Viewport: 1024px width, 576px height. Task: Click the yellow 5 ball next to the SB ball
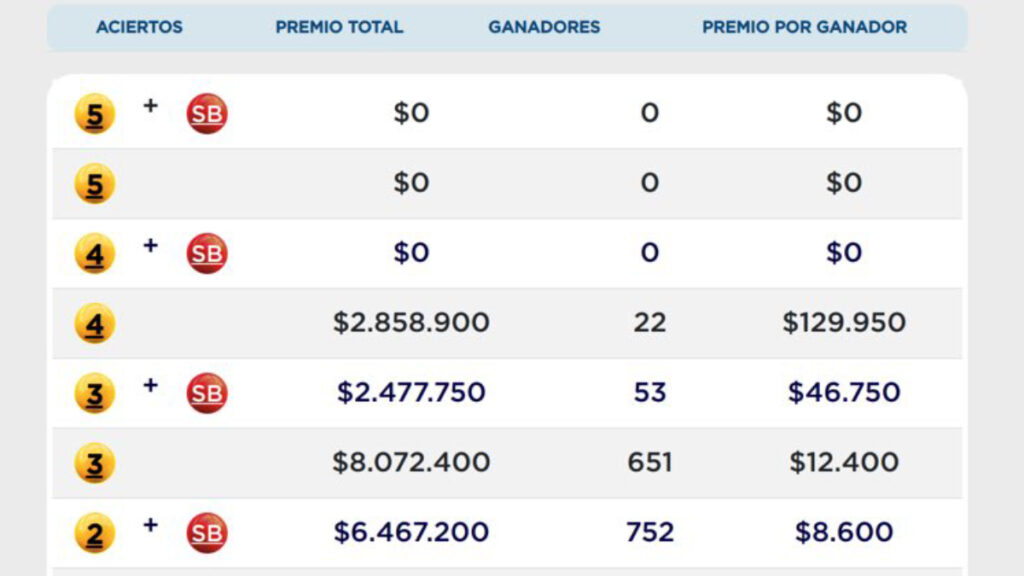click(95, 115)
